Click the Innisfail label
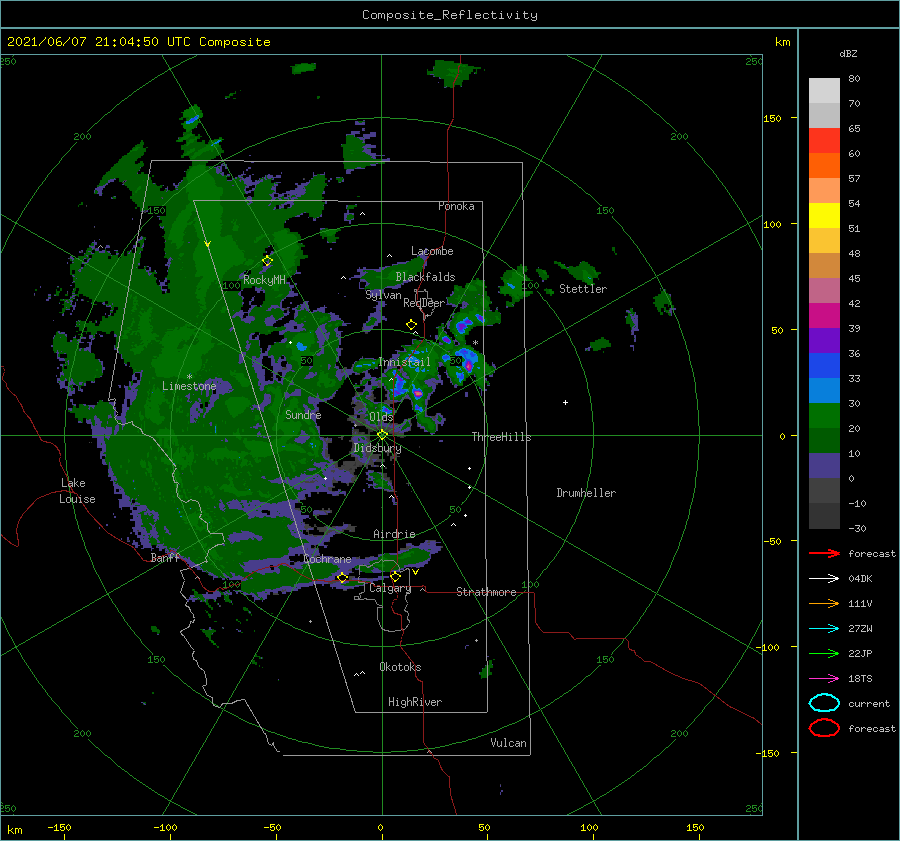The width and height of the screenshot is (900, 841). tap(404, 362)
